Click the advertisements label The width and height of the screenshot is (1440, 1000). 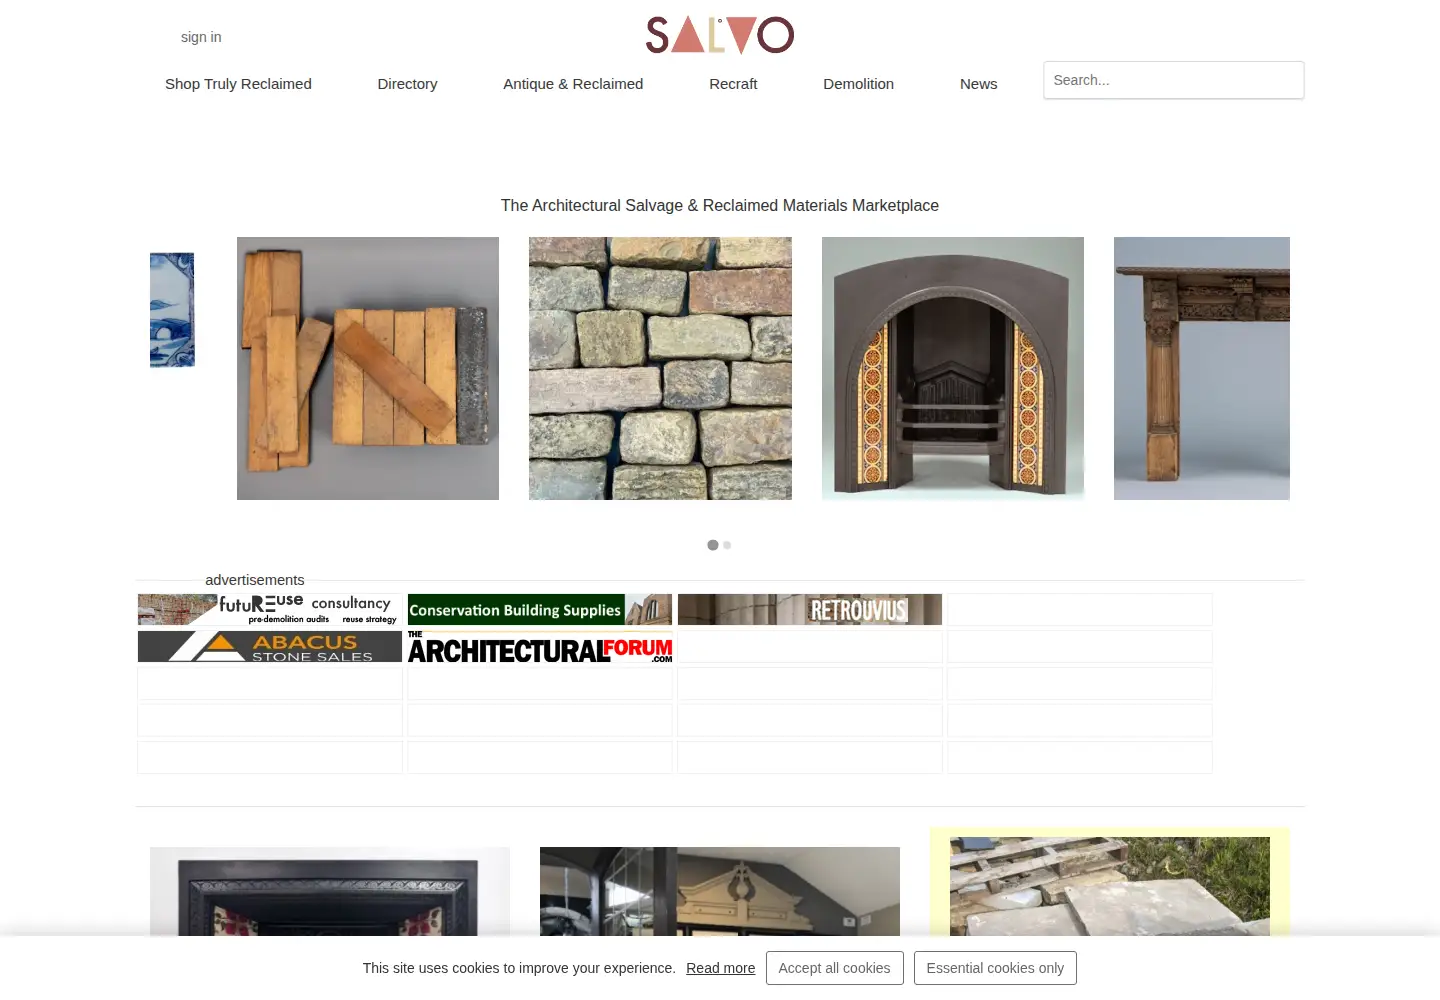[255, 580]
